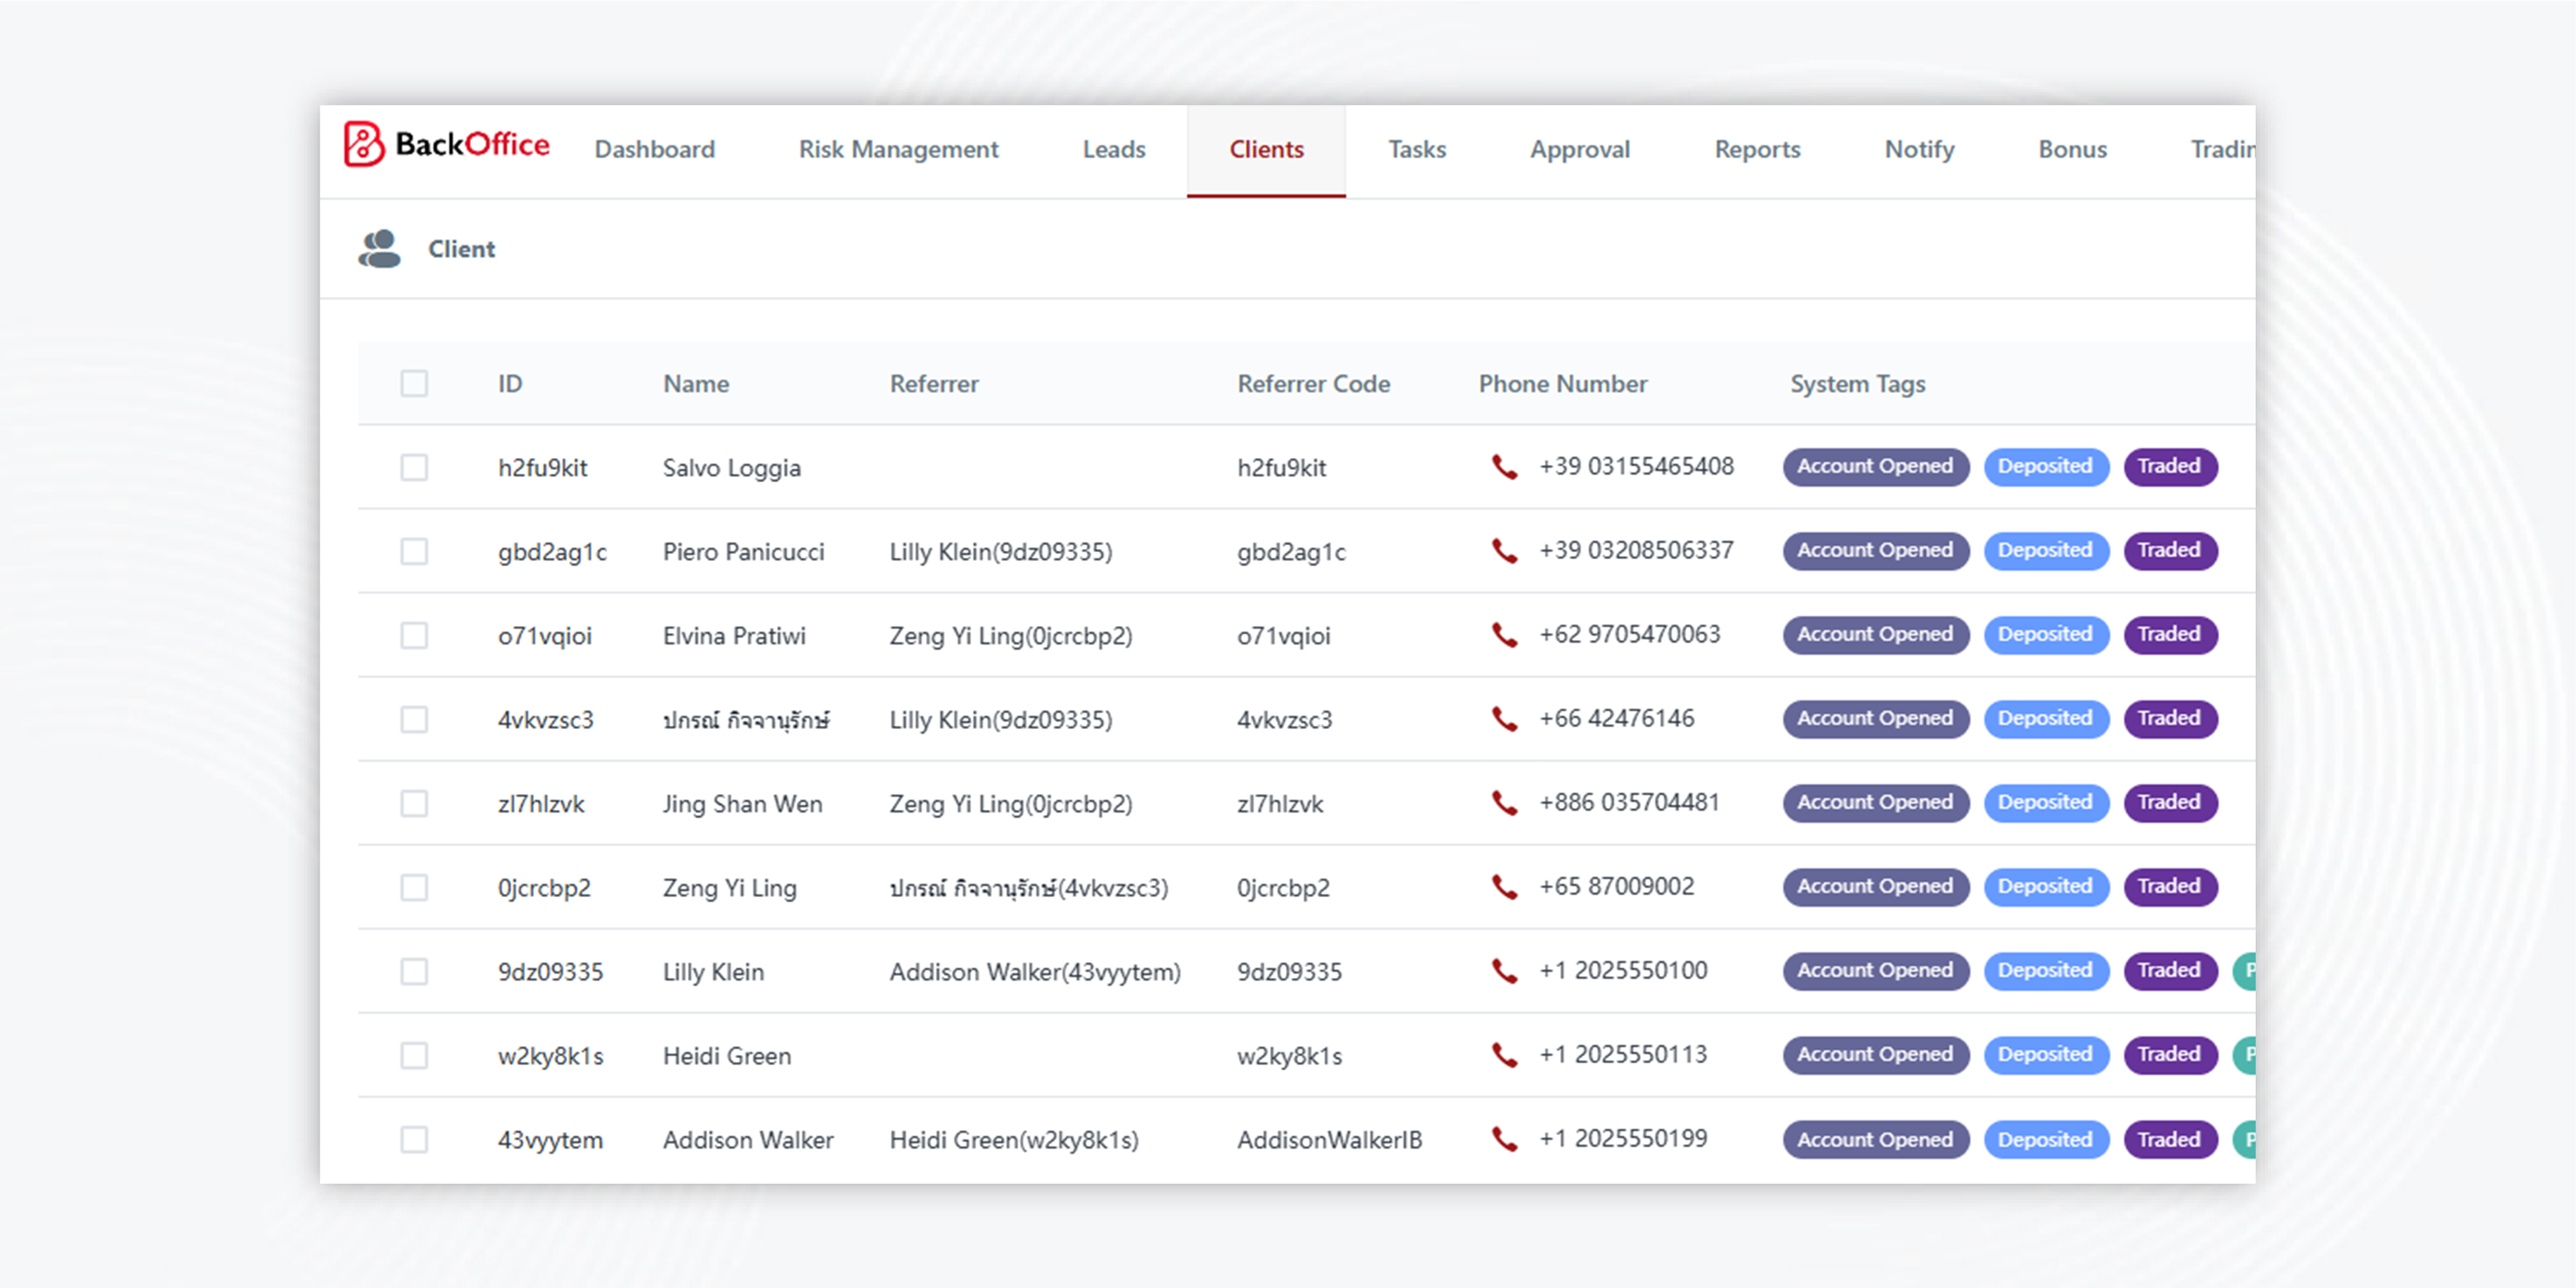
Task: Click Account Opened tag for Zeng Yi Ling
Action: point(1875,887)
